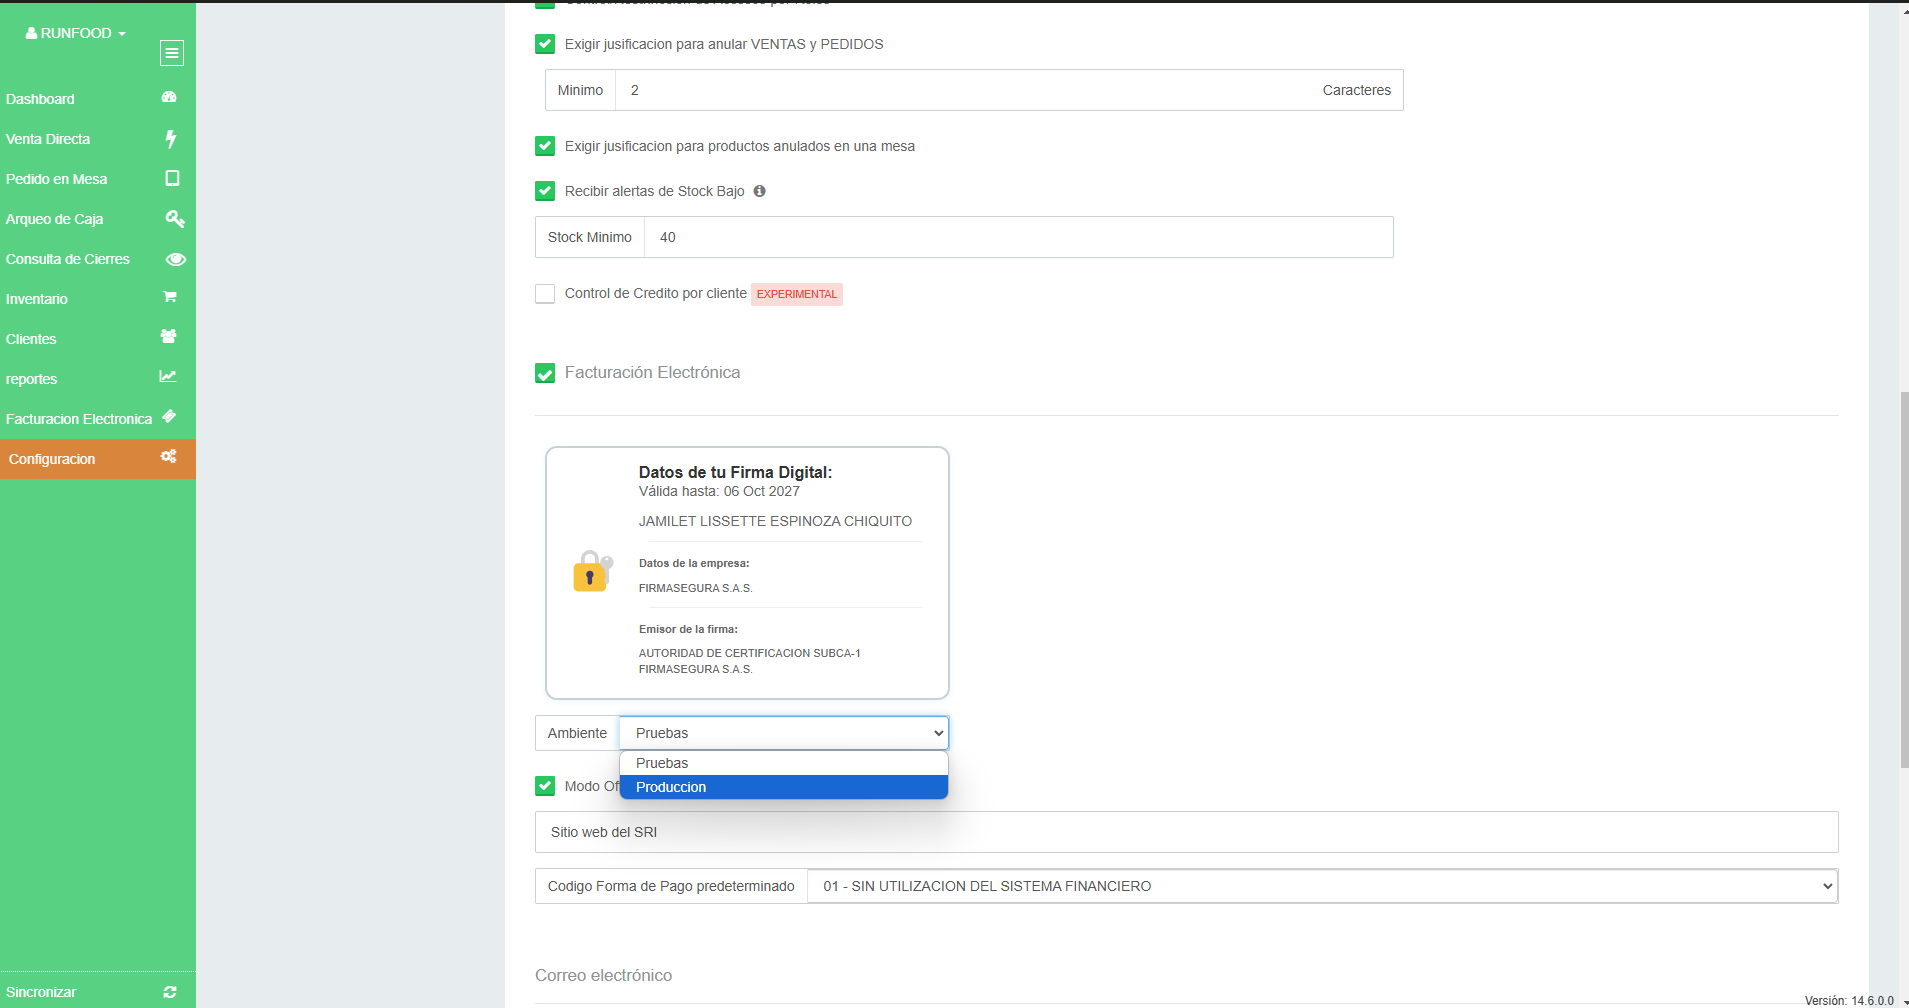Collapse the Ambiente dropdown select
The height and width of the screenshot is (1008, 1909).
pyautogui.click(x=784, y=733)
